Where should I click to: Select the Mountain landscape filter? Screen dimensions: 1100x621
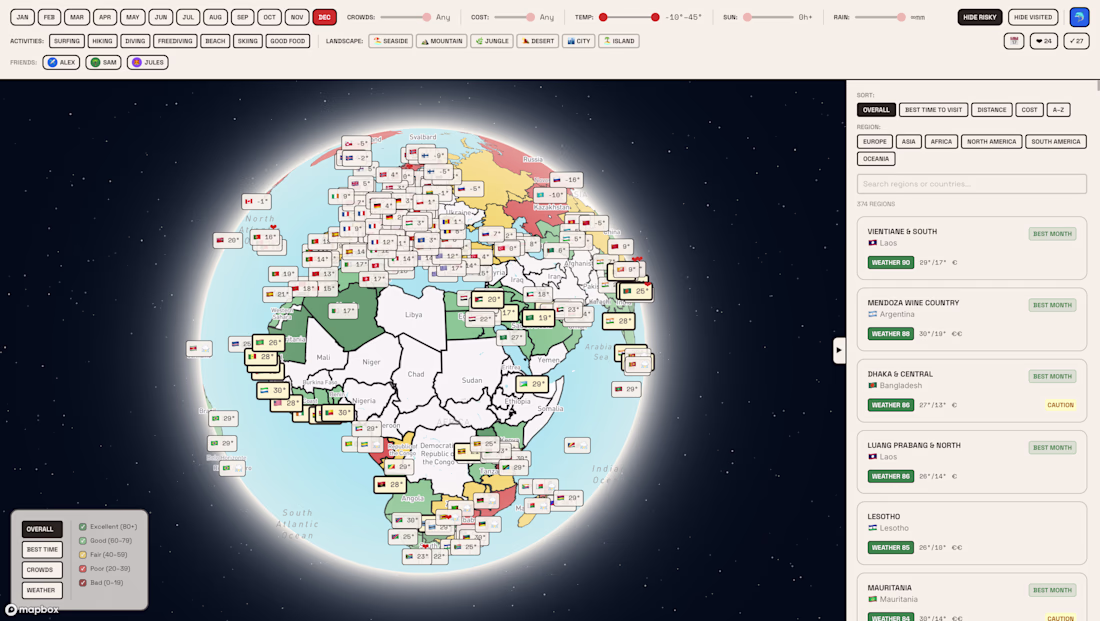click(442, 41)
